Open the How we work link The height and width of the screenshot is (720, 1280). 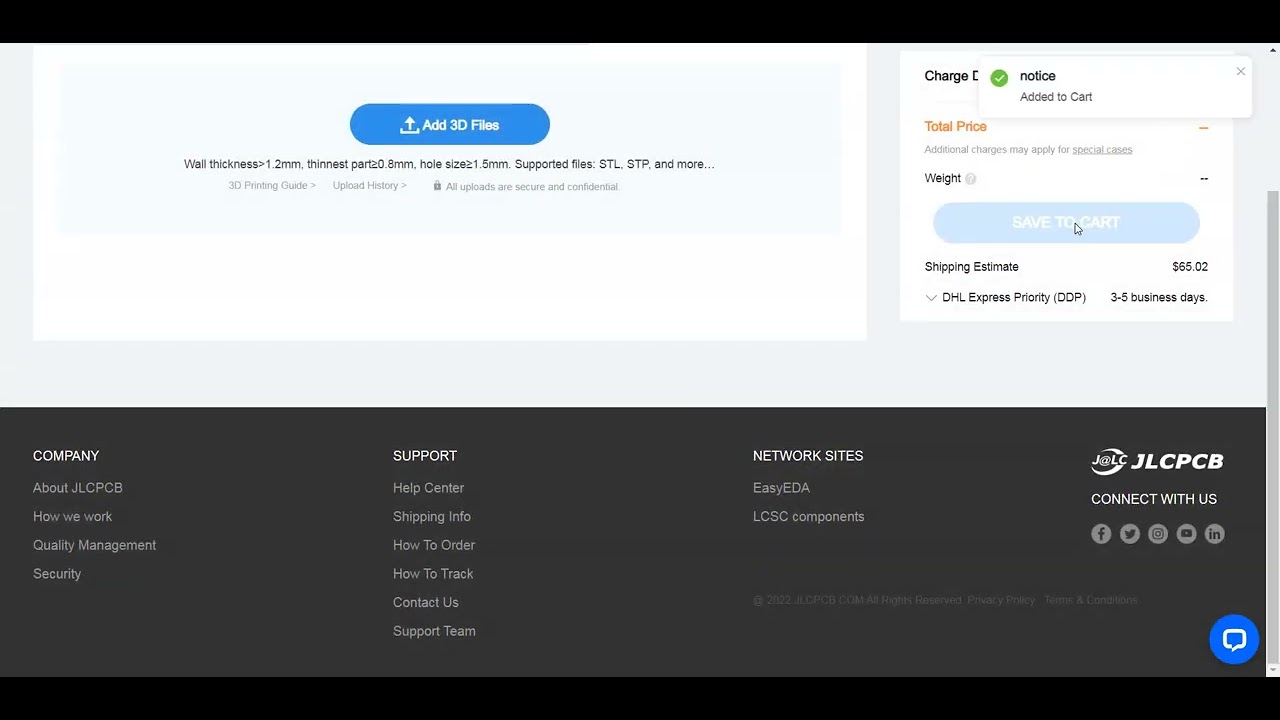coord(72,517)
